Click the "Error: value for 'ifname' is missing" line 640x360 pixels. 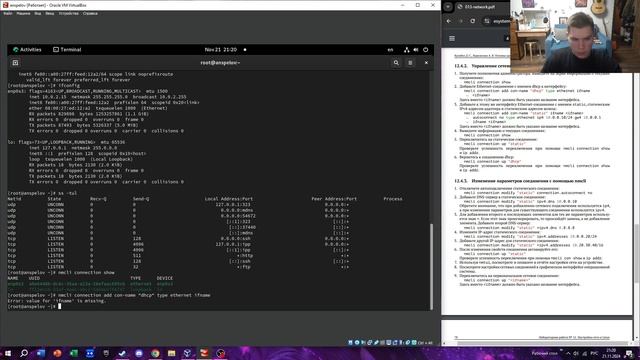click(56, 301)
